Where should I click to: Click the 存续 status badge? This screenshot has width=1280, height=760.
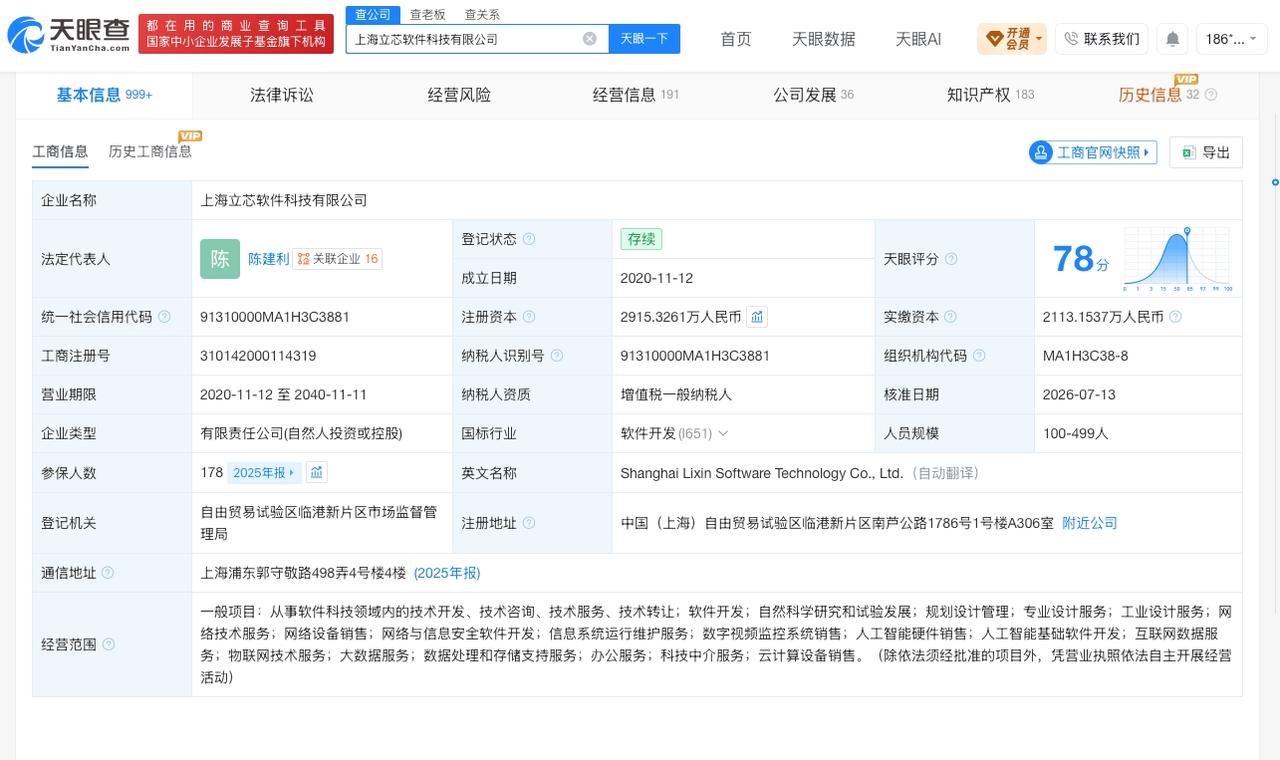641,239
